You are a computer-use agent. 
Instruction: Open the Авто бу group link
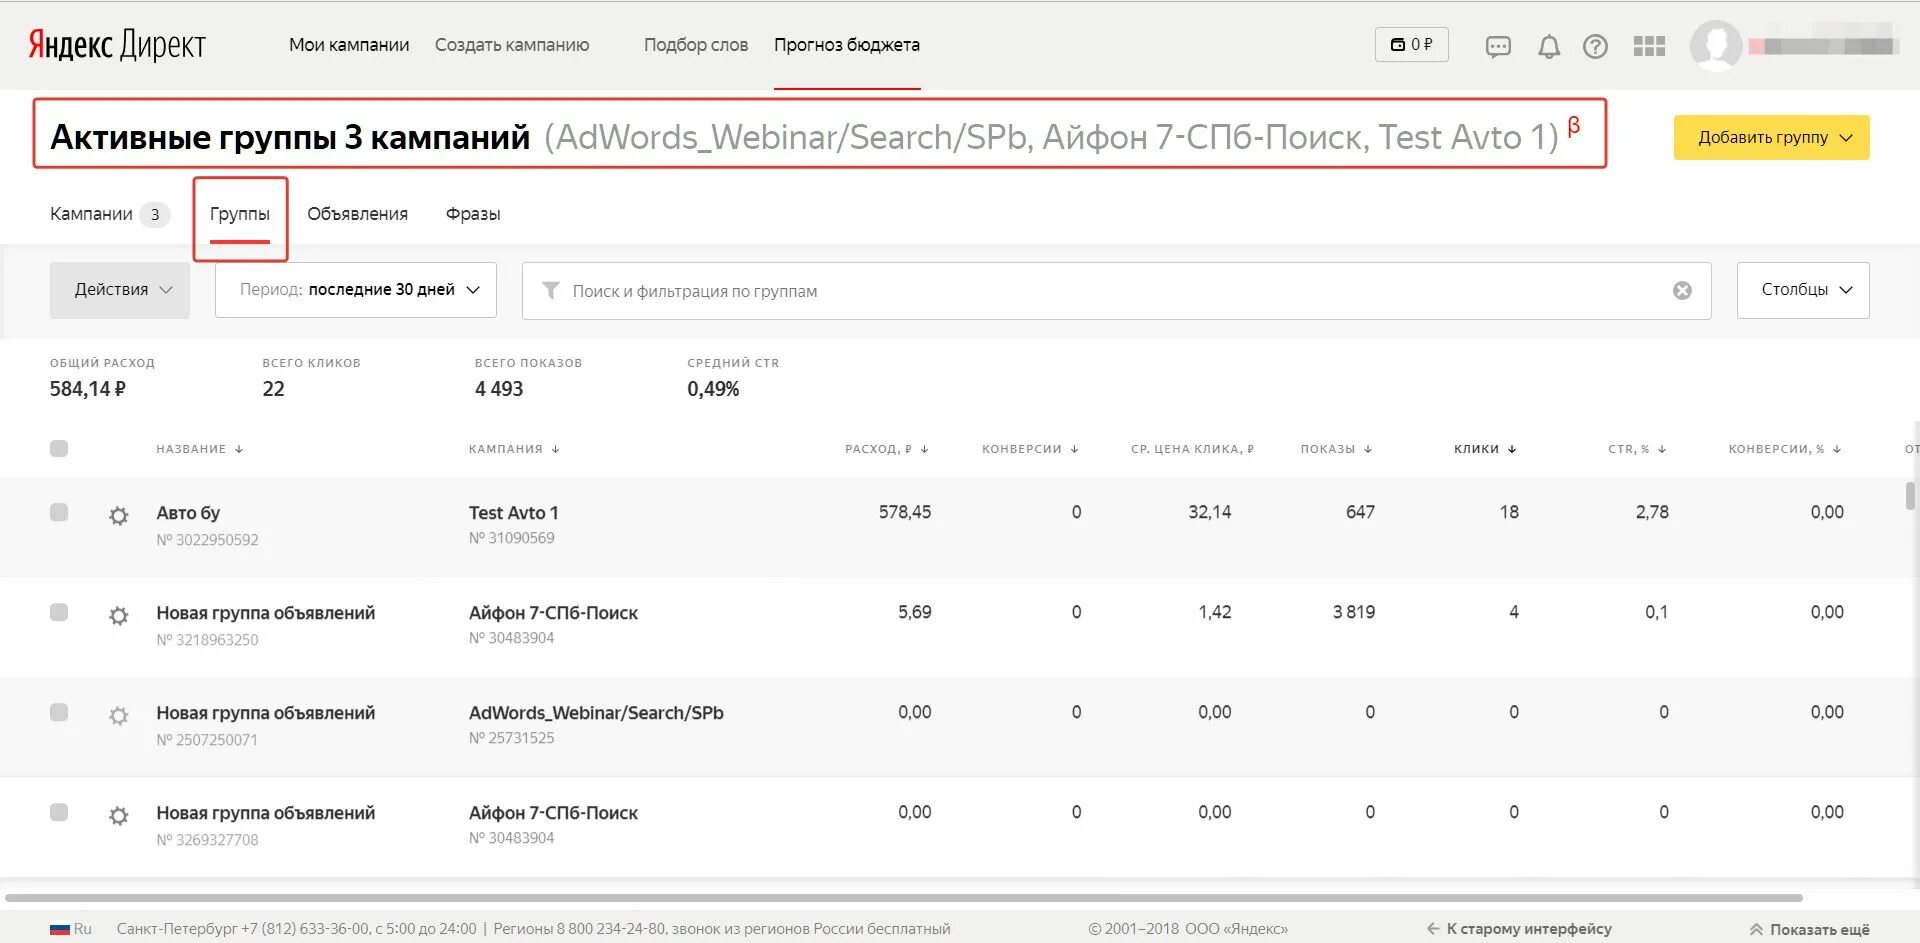(x=188, y=513)
